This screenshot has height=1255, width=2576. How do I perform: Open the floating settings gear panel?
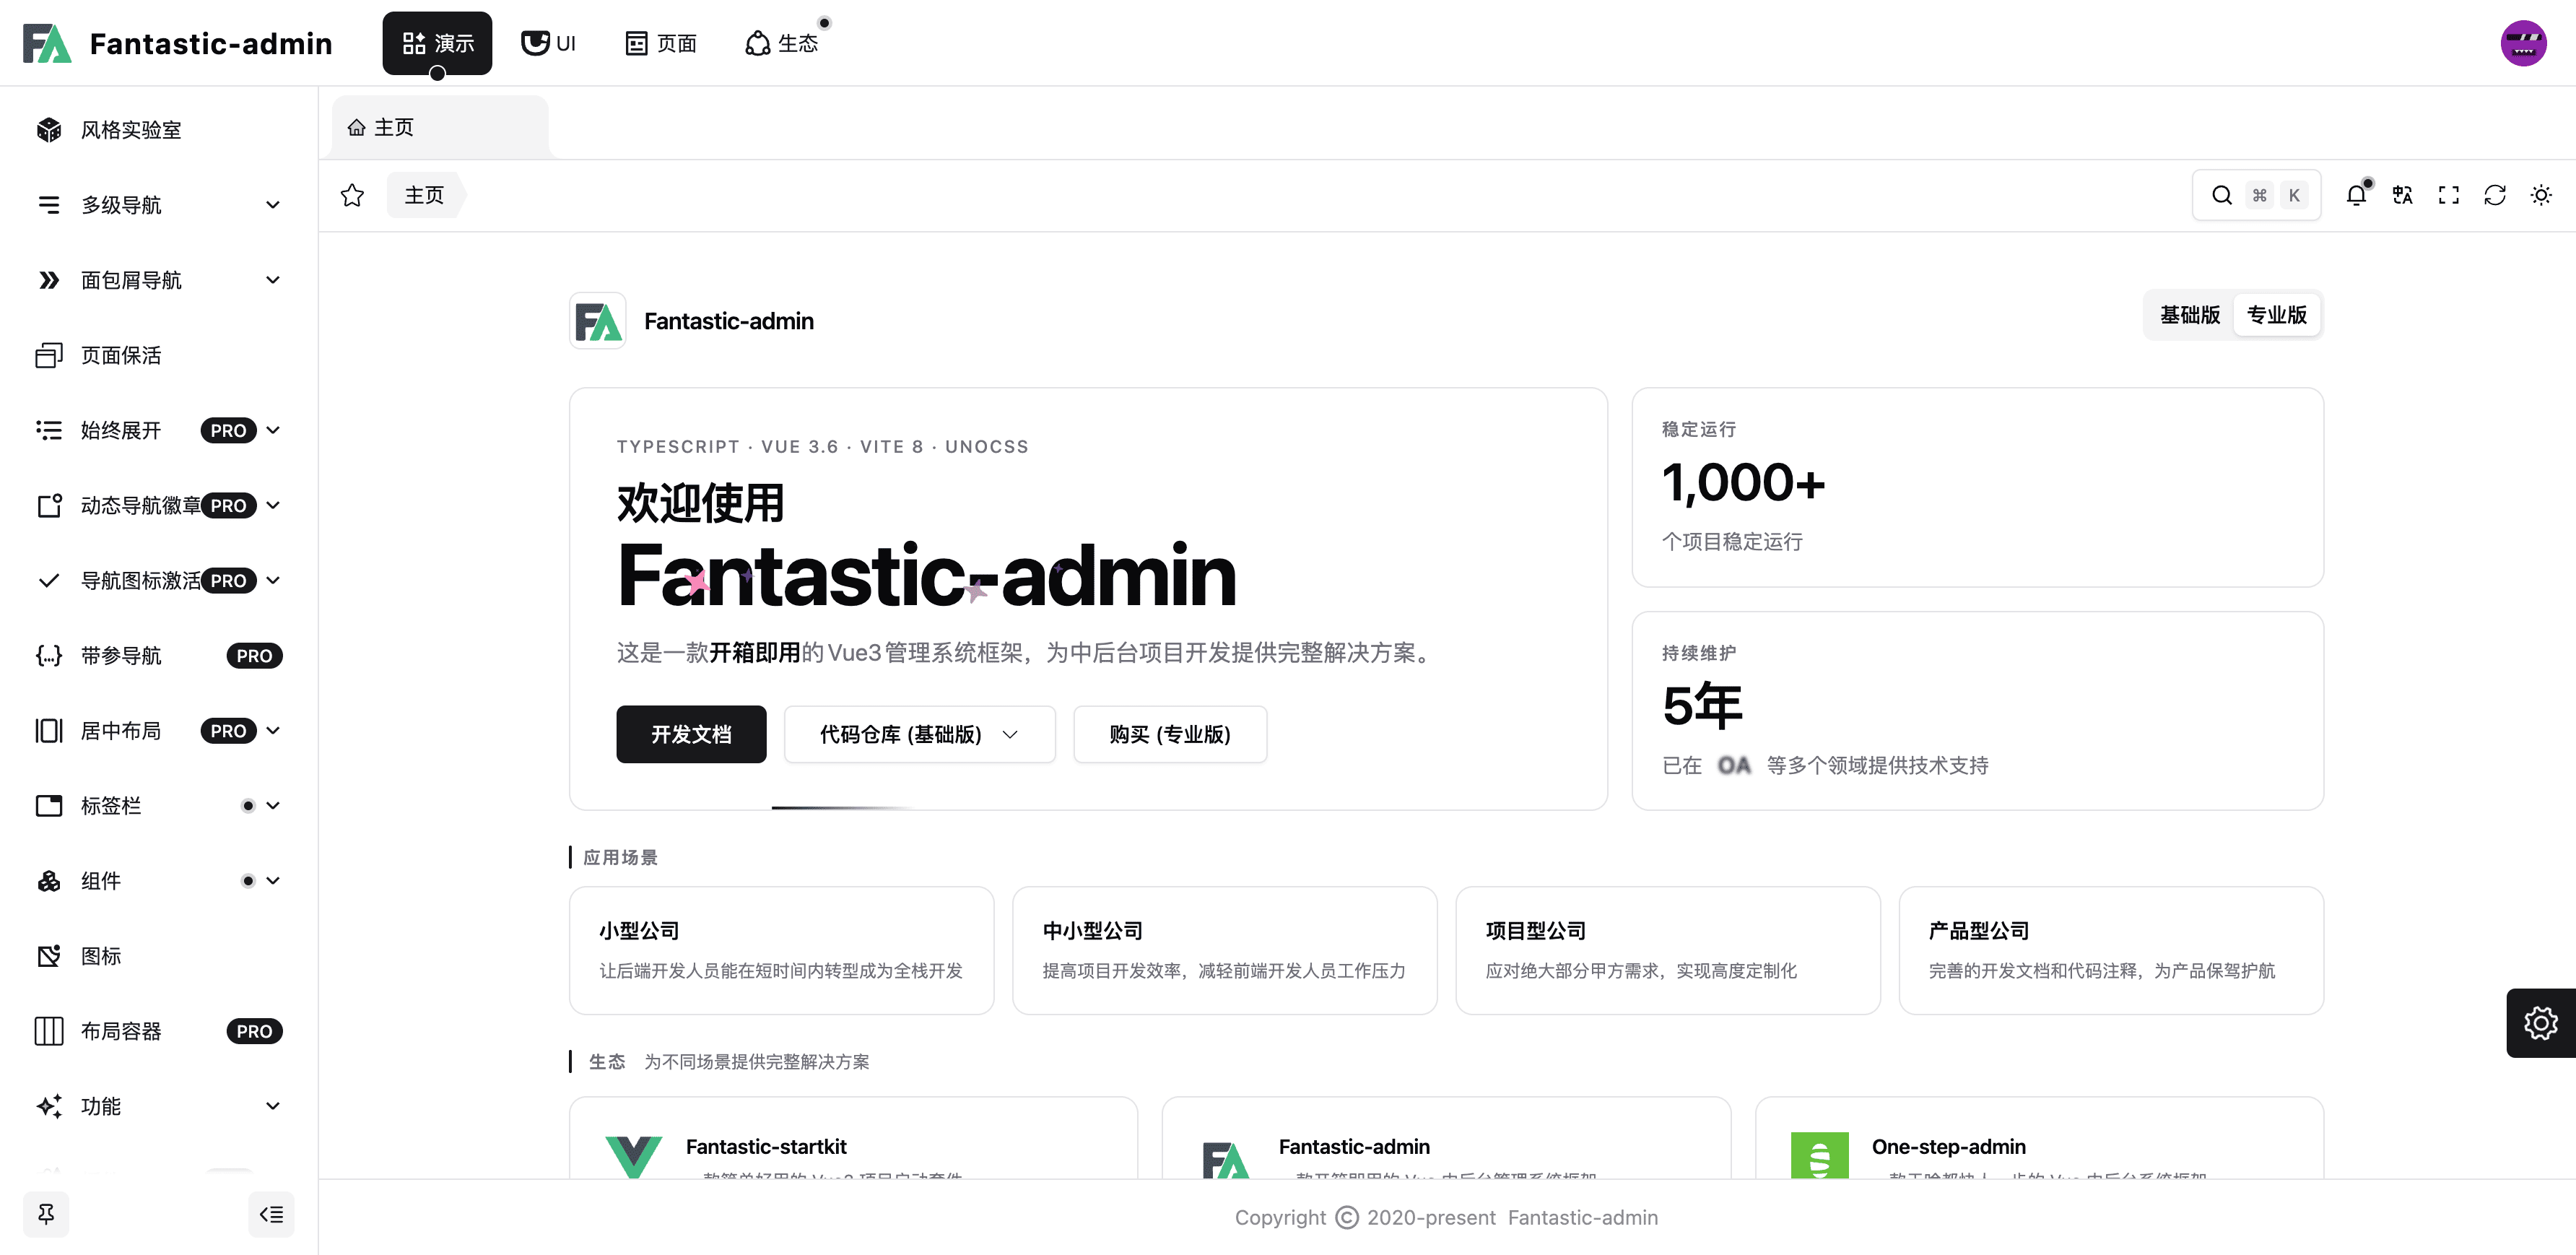click(2540, 1022)
